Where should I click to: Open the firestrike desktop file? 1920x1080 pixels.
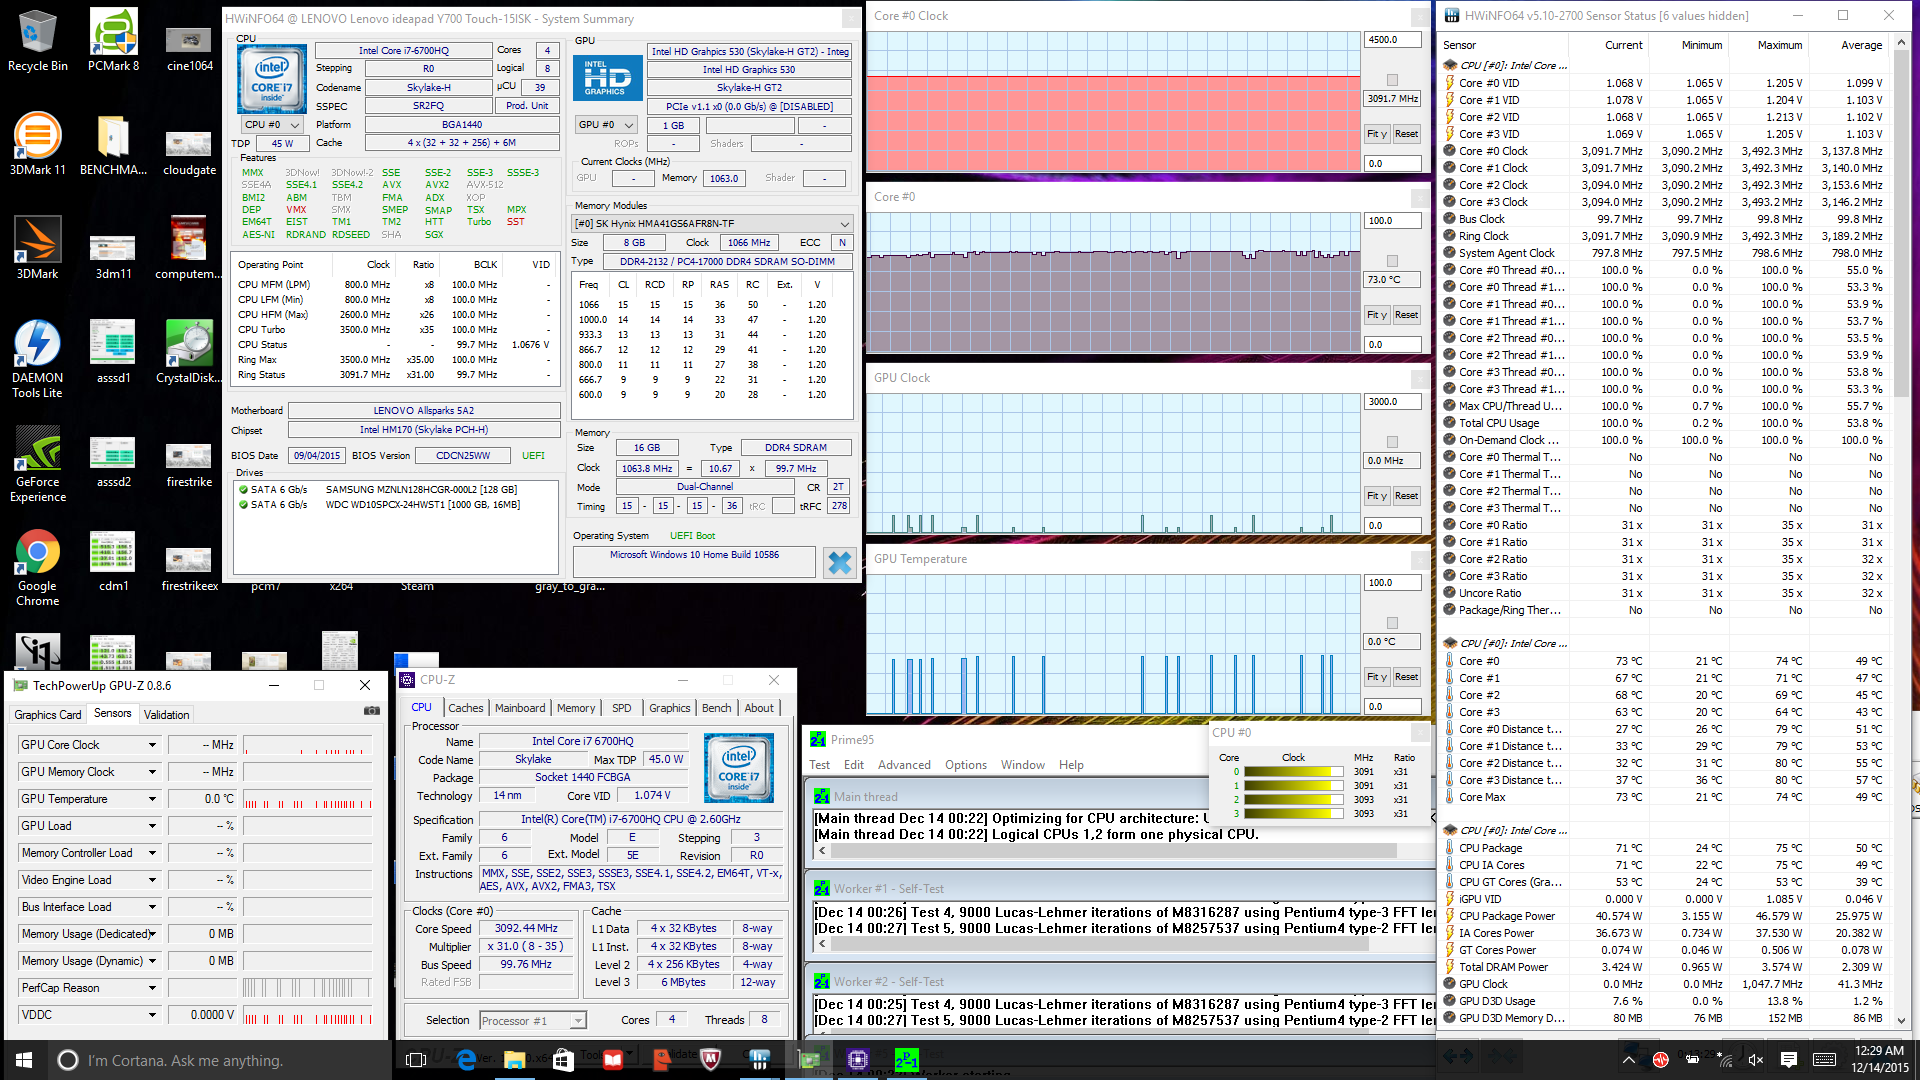click(189, 463)
